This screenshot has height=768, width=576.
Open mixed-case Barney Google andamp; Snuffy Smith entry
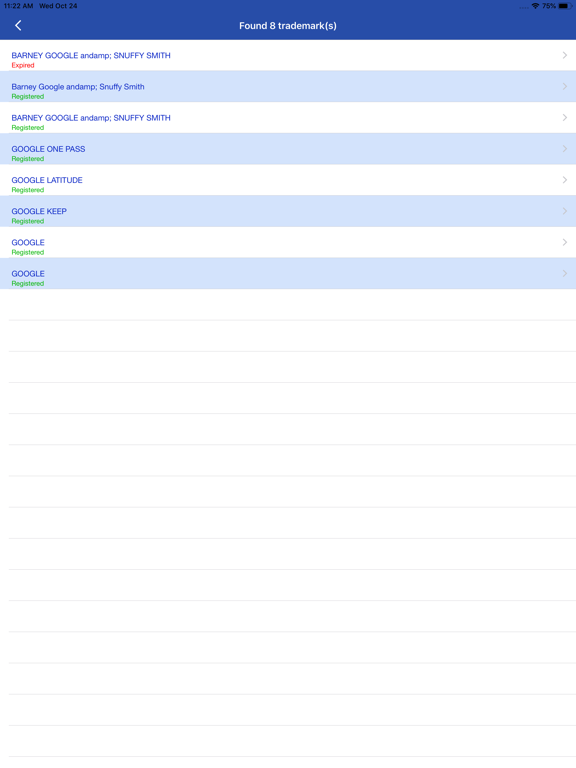point(288,87)
